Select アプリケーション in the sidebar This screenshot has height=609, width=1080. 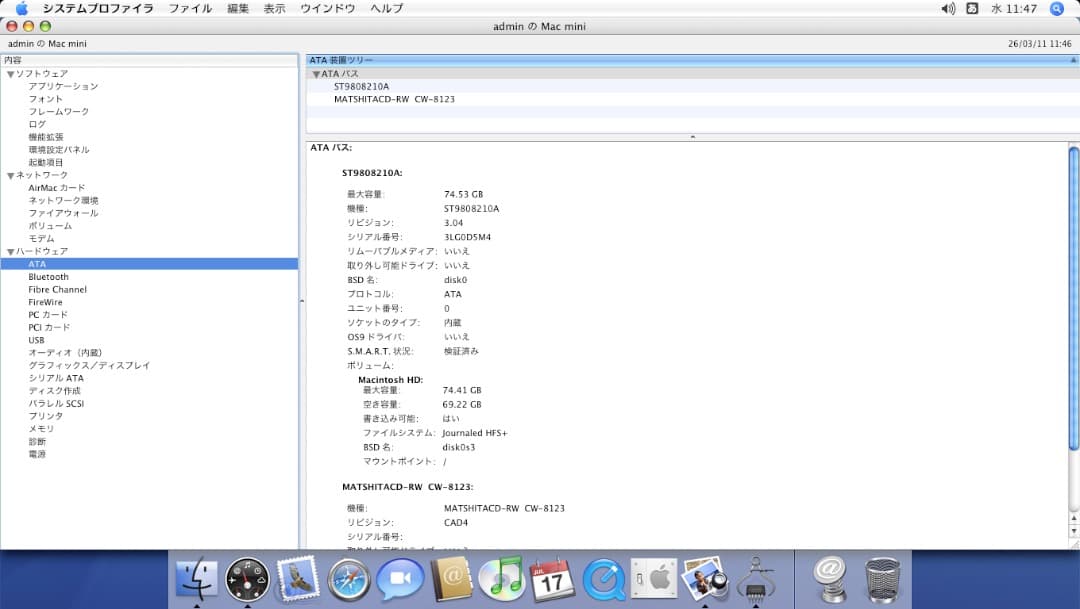(63, 86)
